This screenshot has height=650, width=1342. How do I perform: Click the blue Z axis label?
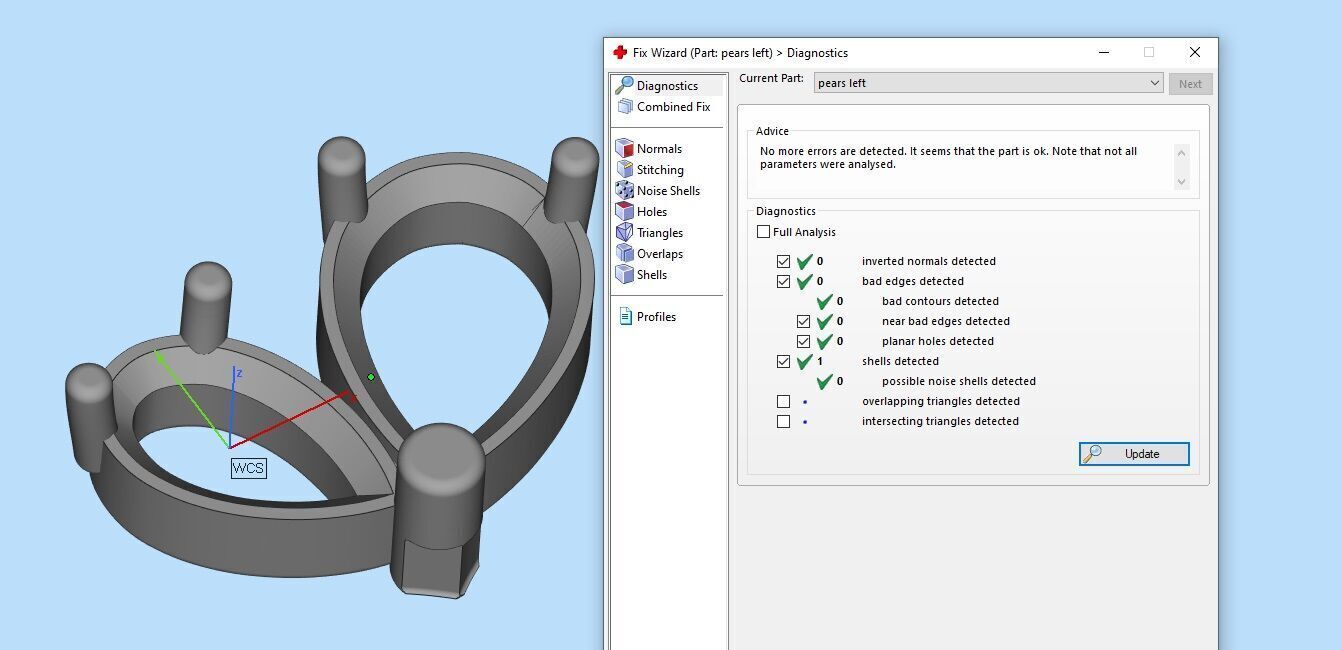[x=239, y=373]
